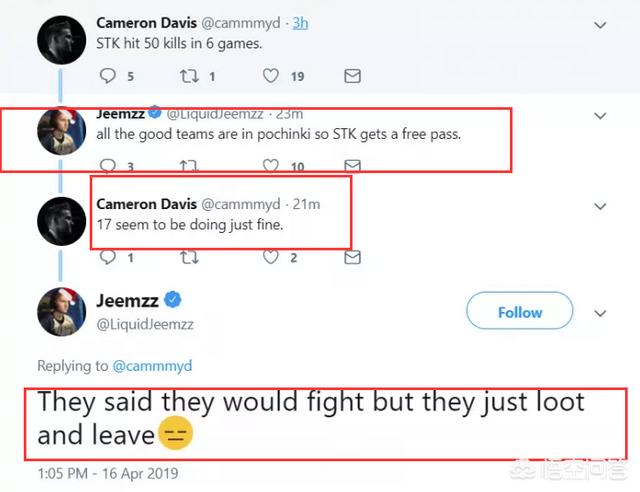Image resolution: width=640 pixels, height=492 pixels.
Task: Message the '17 seem to be doing just fine' tweet
Action: pyautogui.click(x=351, y=257)
